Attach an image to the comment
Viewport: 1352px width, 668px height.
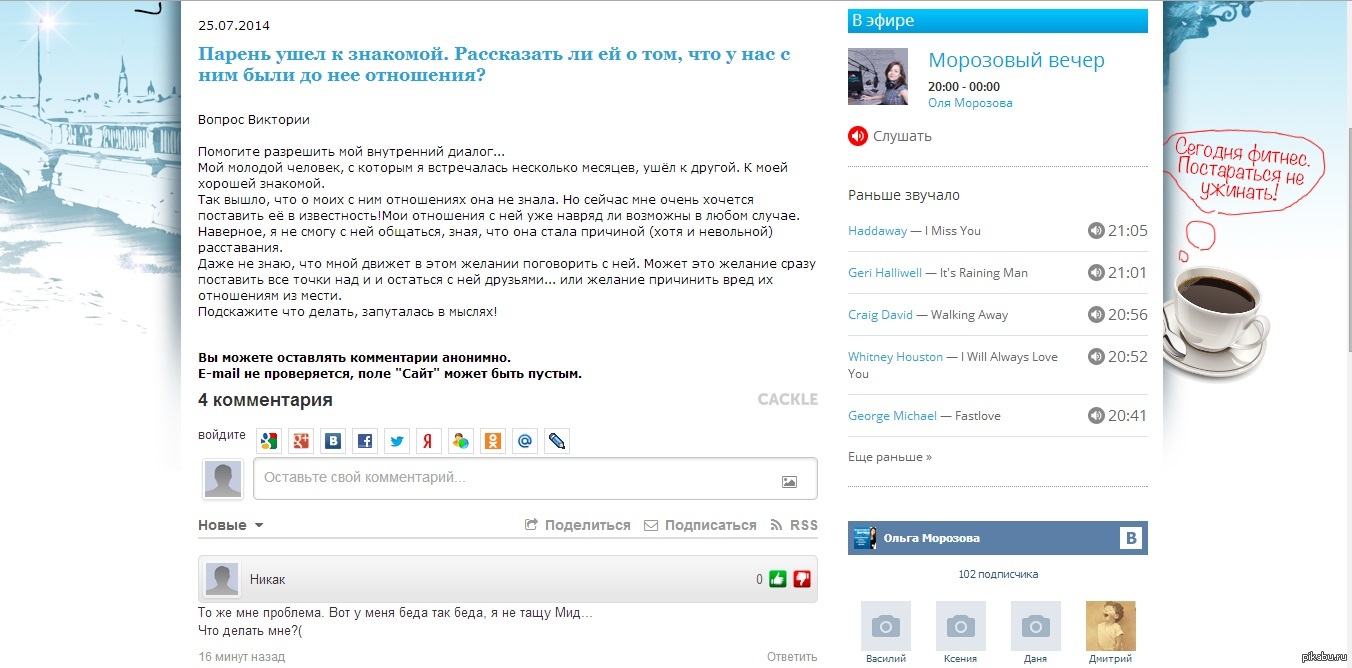tap(789, 481)
